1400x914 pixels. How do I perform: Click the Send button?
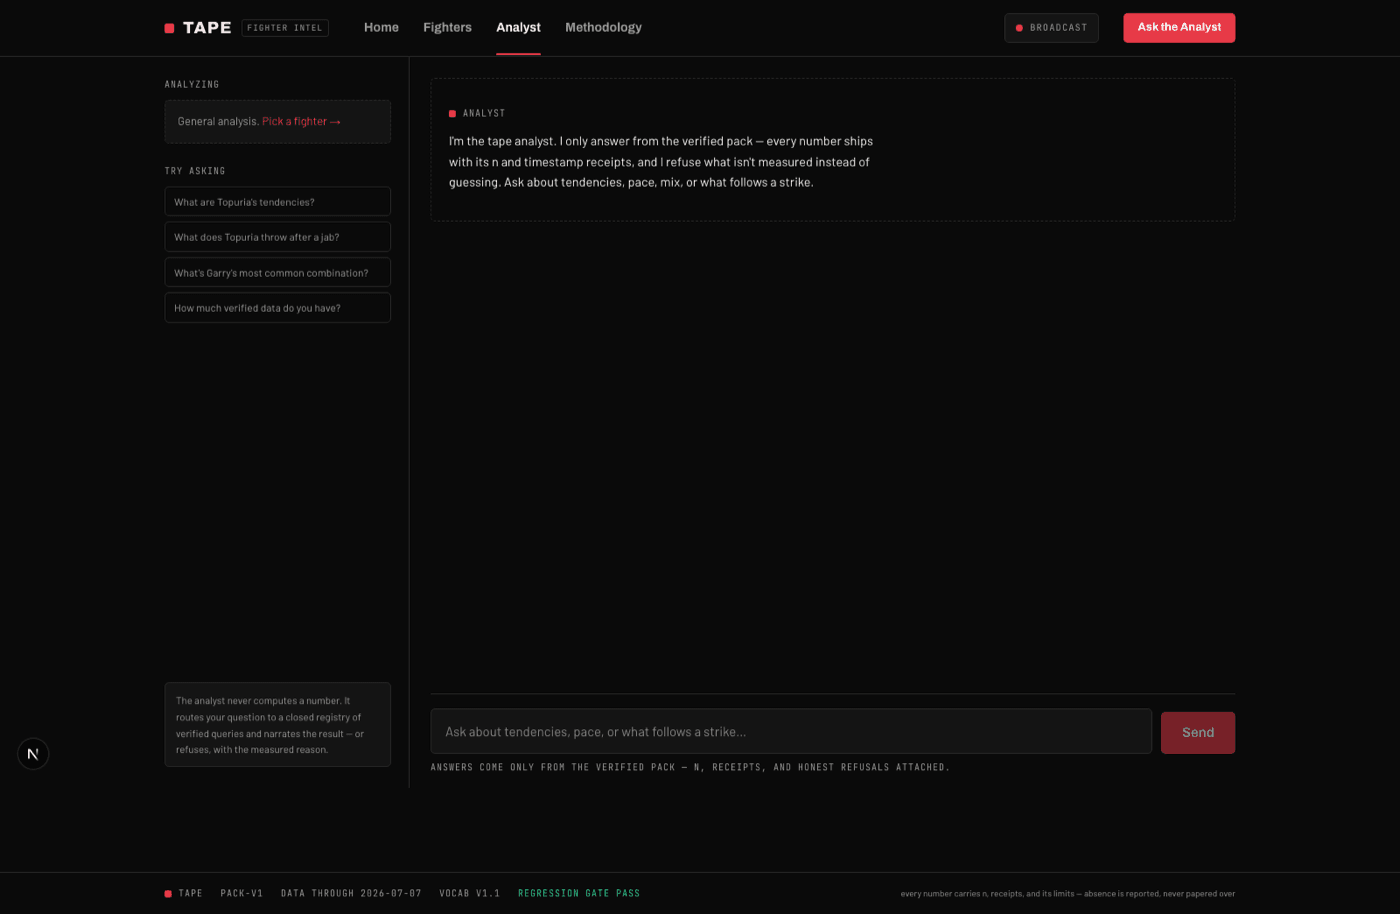1198,733
